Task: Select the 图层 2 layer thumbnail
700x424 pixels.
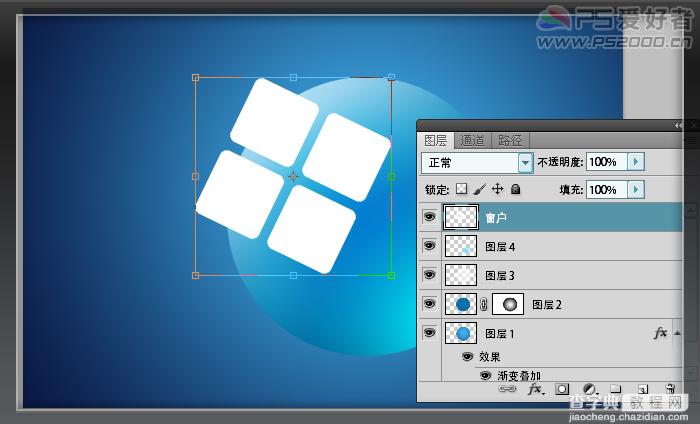Action: (x=461, y=304)
